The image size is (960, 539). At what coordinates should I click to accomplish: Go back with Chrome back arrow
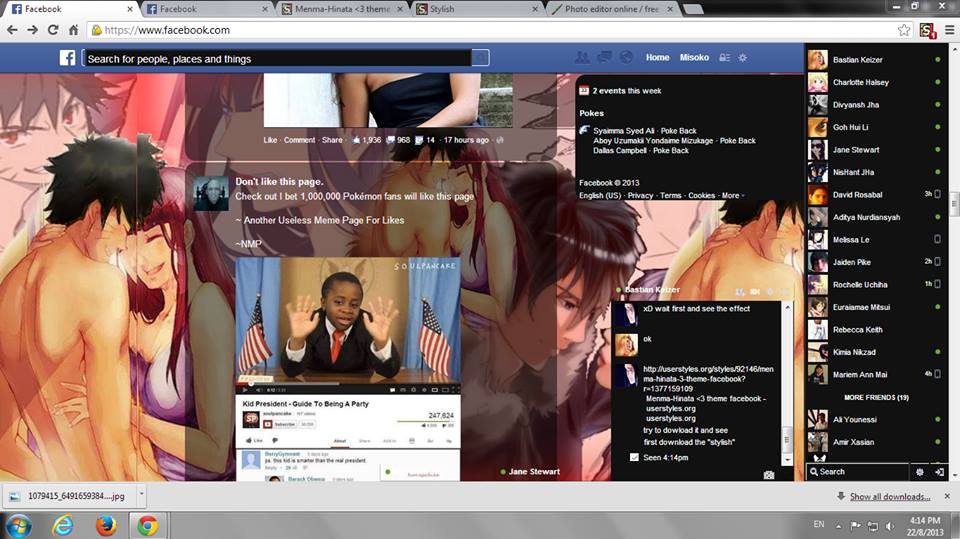[x=12, y=29]
